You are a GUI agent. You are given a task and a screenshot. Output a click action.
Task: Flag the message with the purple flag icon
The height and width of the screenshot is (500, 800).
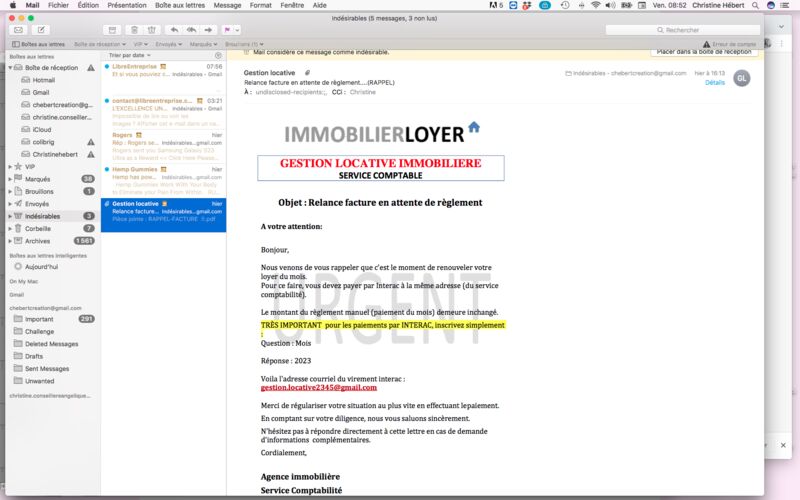(x=227, y=30)
